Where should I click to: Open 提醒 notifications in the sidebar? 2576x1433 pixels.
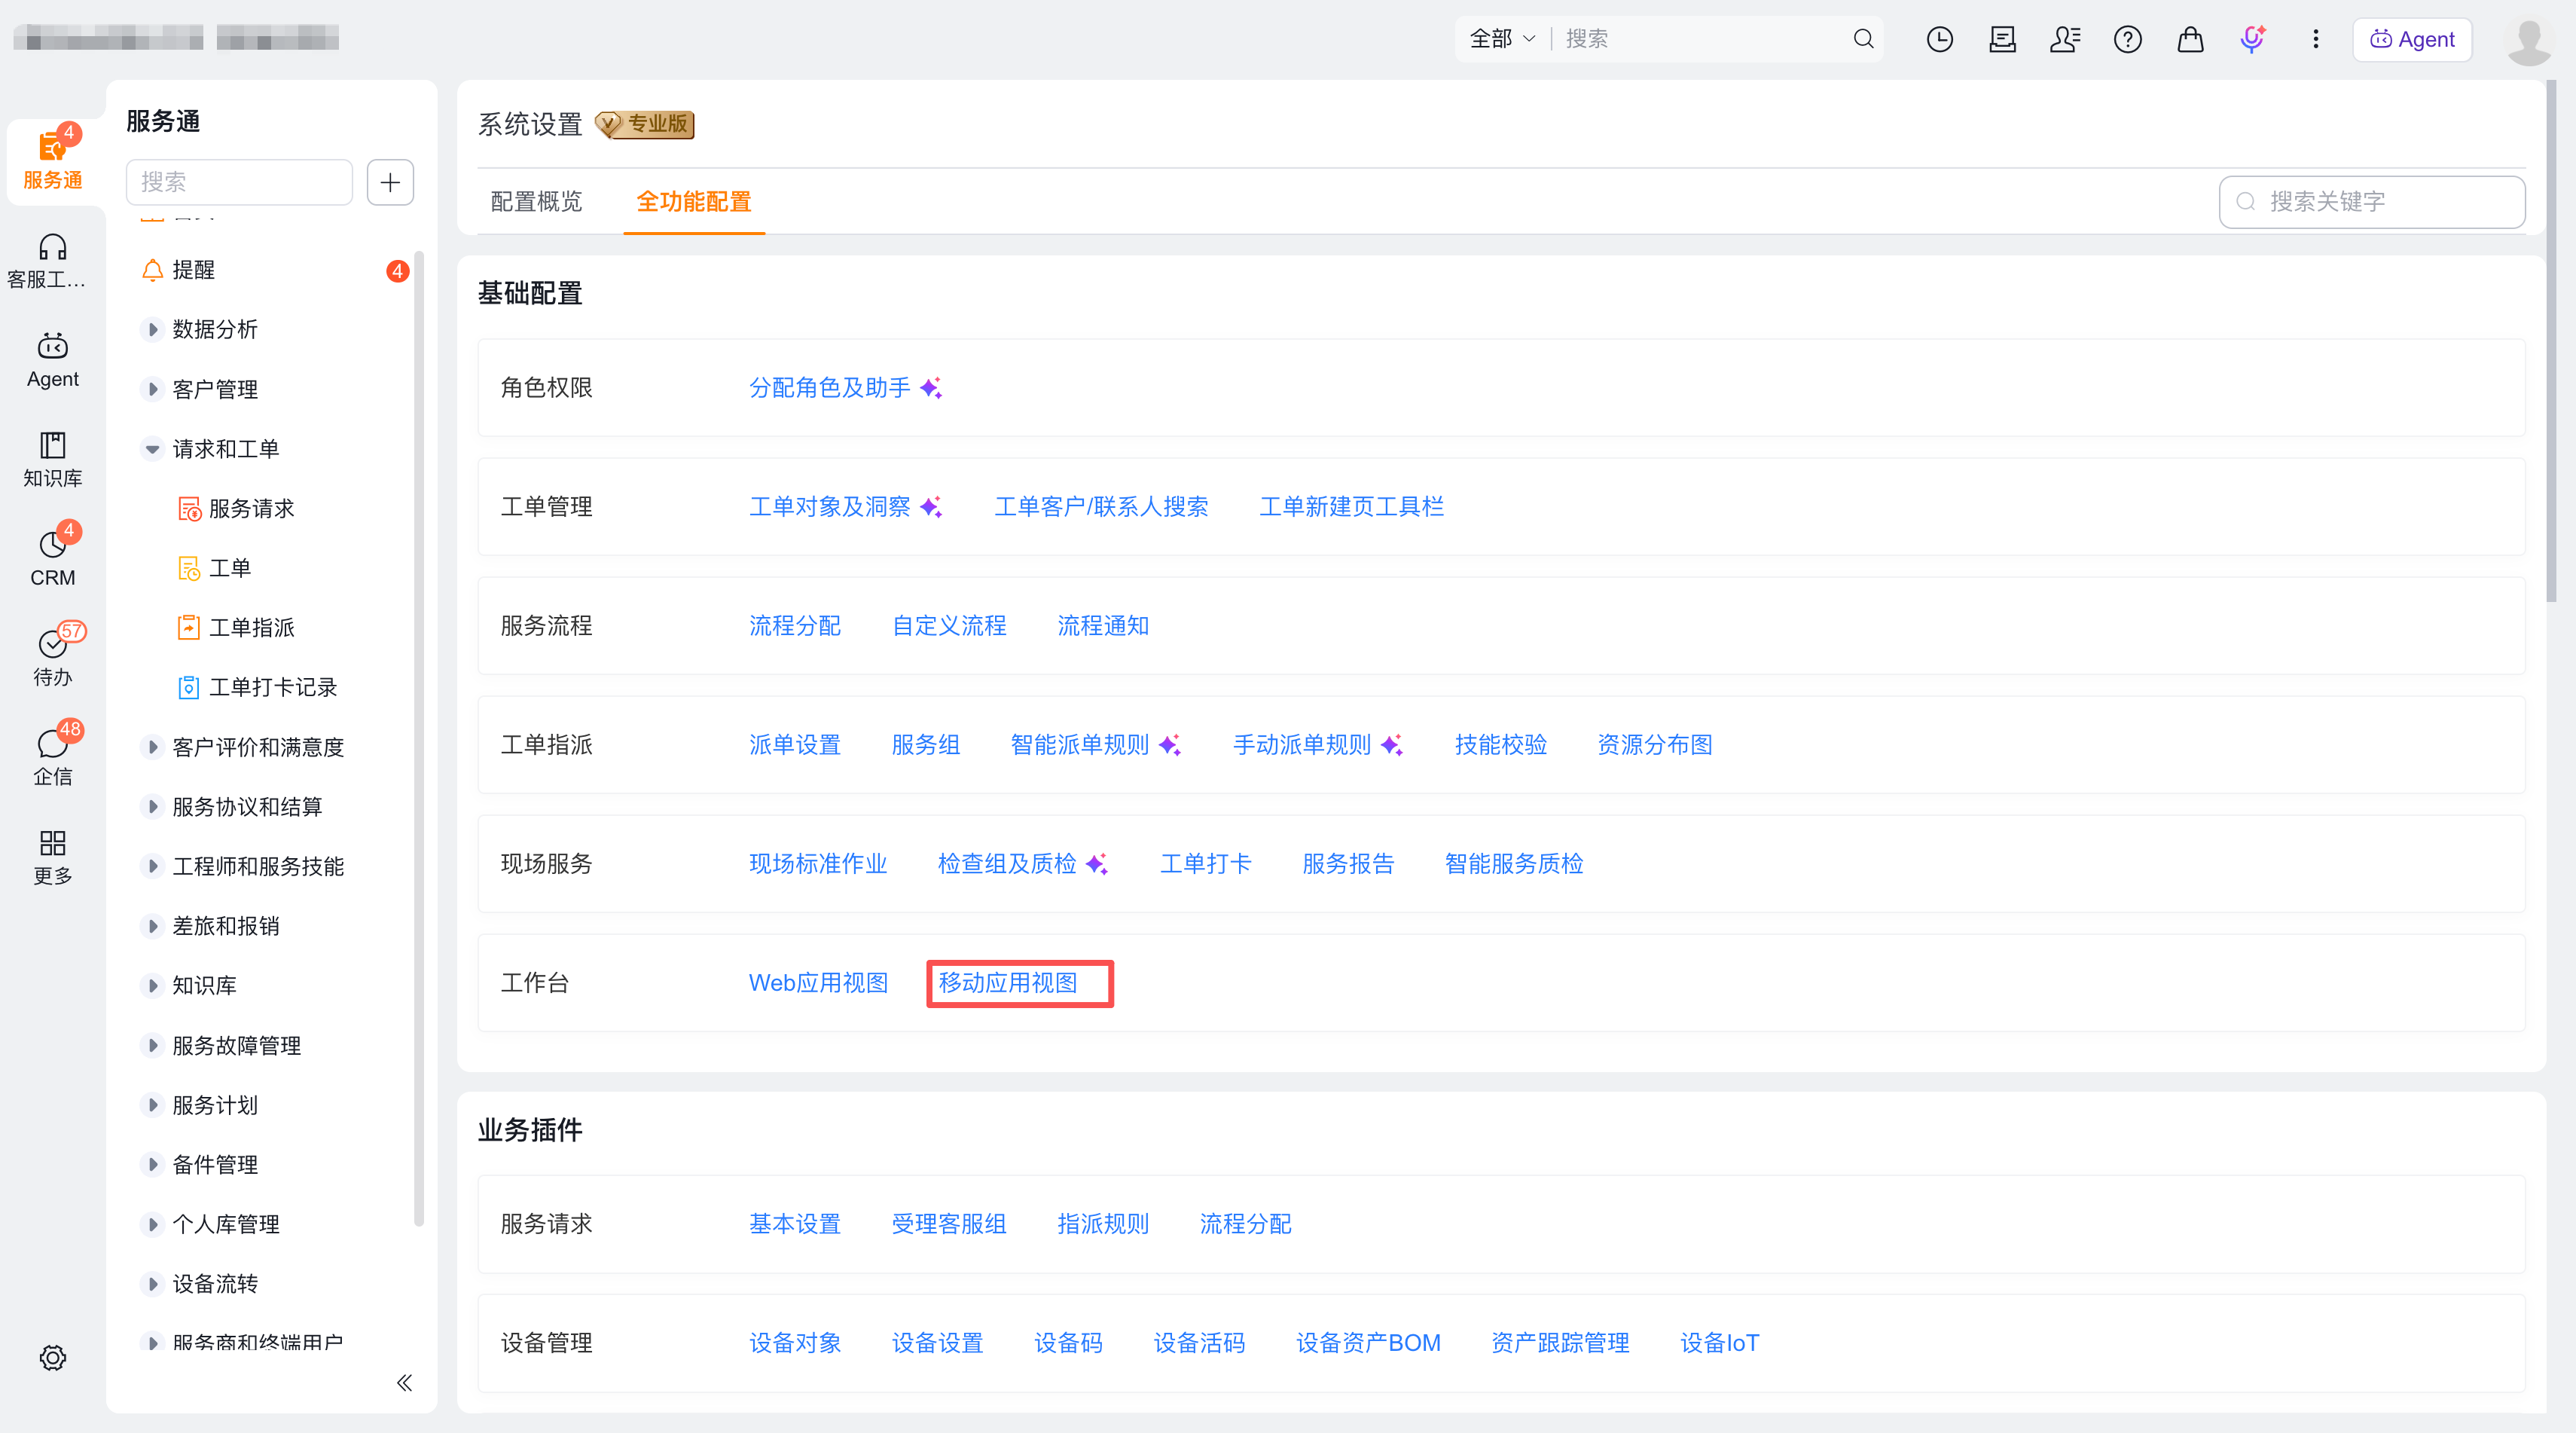click(193, 270)
